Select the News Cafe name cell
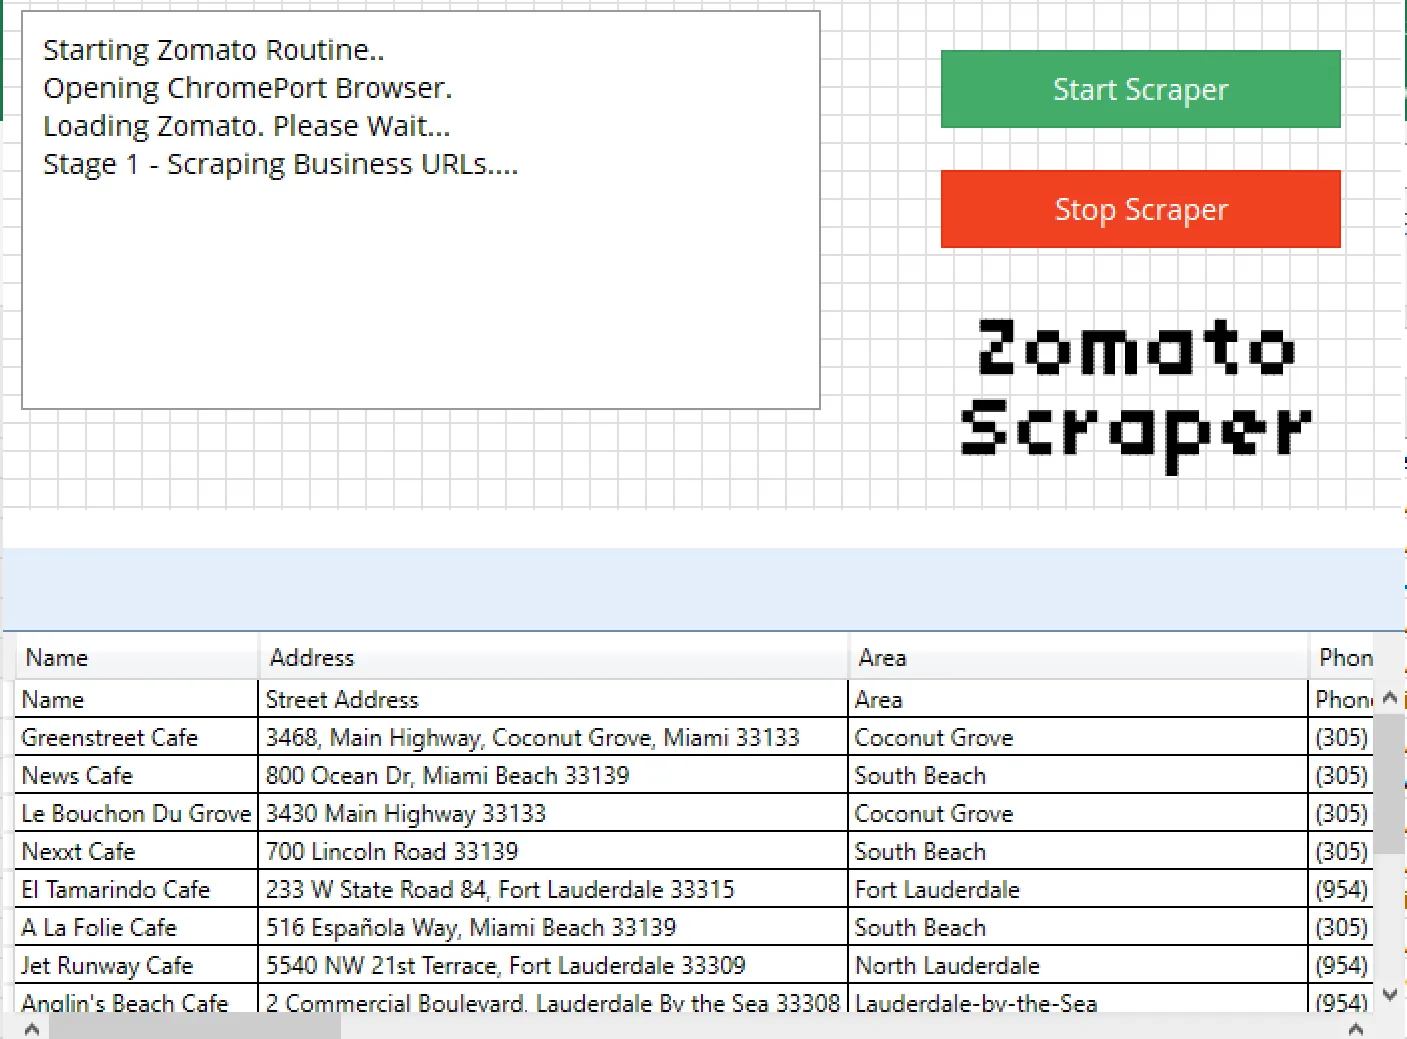 [137, 775]
